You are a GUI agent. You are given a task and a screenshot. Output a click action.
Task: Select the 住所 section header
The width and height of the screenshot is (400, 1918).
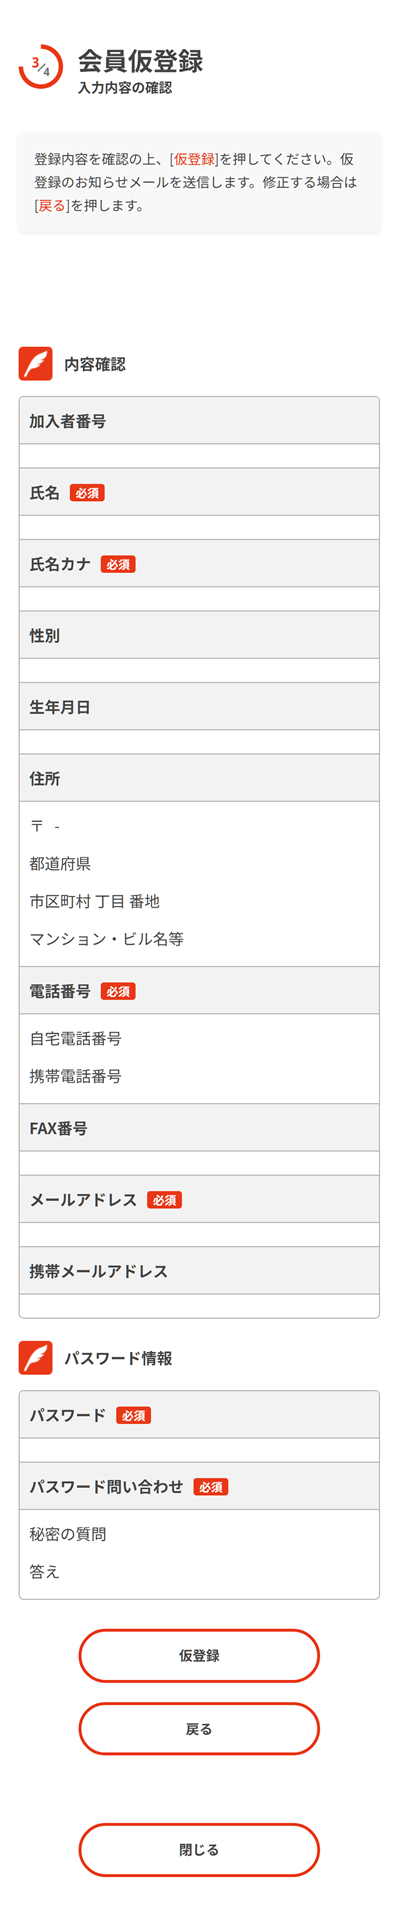click(x=199, y=778)
